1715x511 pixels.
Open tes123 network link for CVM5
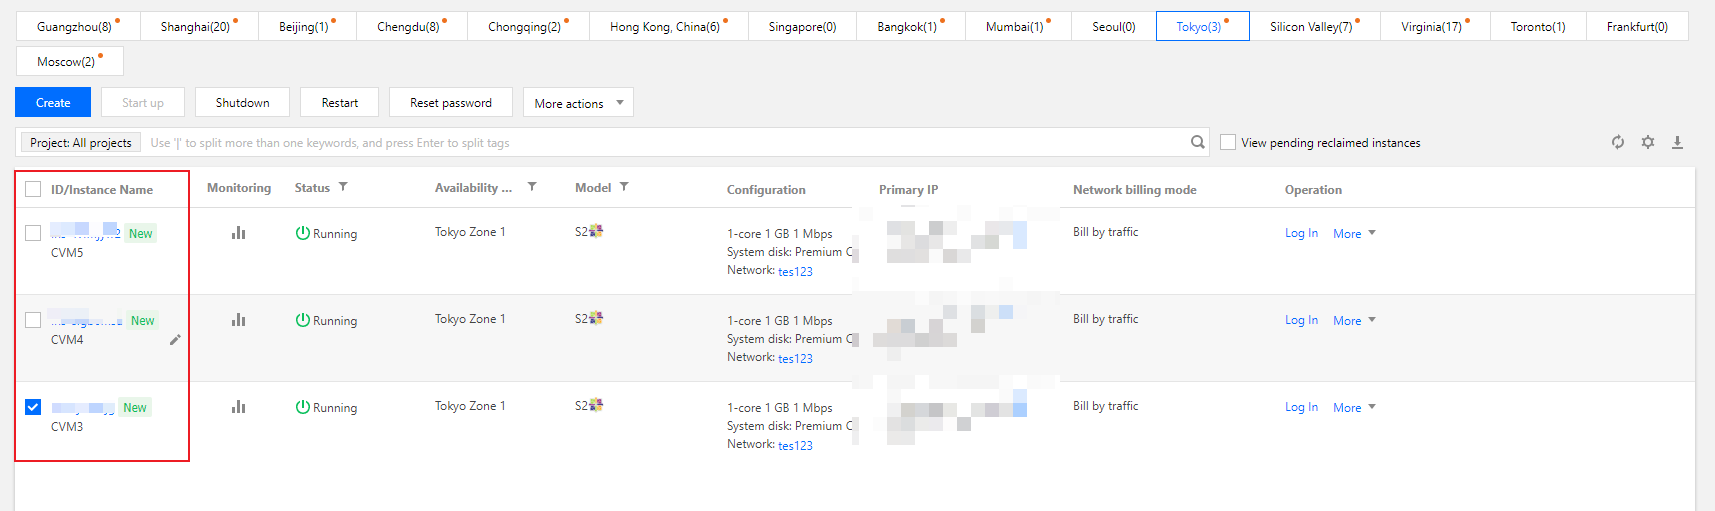pyautogui.click(x=795, y=271)
